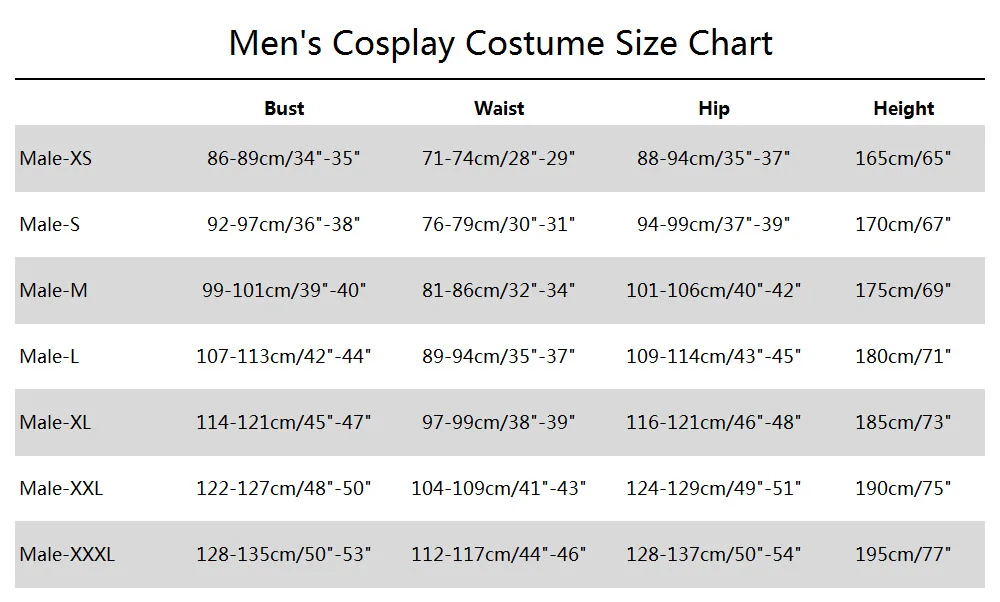The image size is (1000, 602).
Task: Click the Male-M row label
Action: click(54, 290)
